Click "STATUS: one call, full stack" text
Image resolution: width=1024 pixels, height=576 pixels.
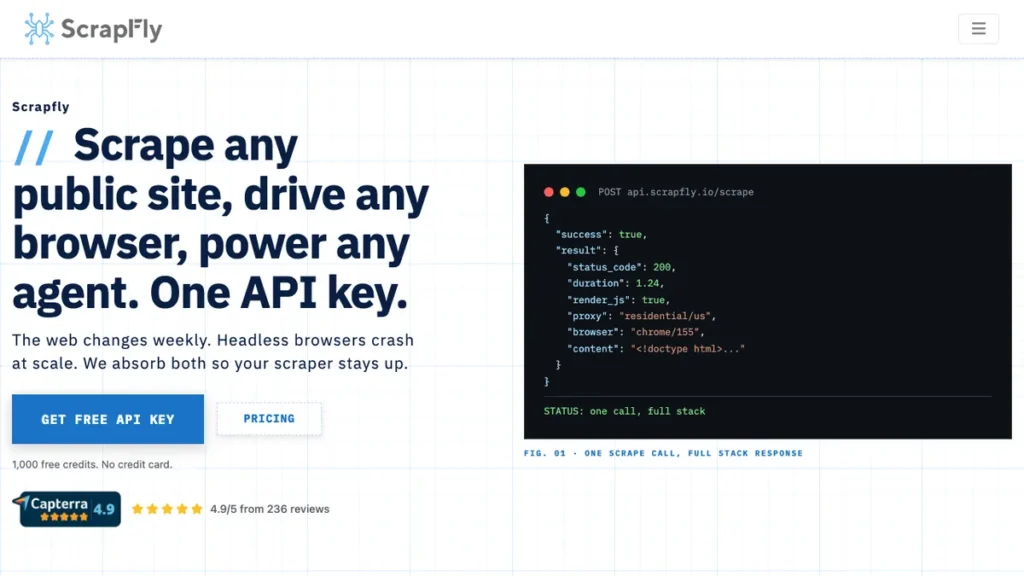pyautogui.click(x=624, y=411)
